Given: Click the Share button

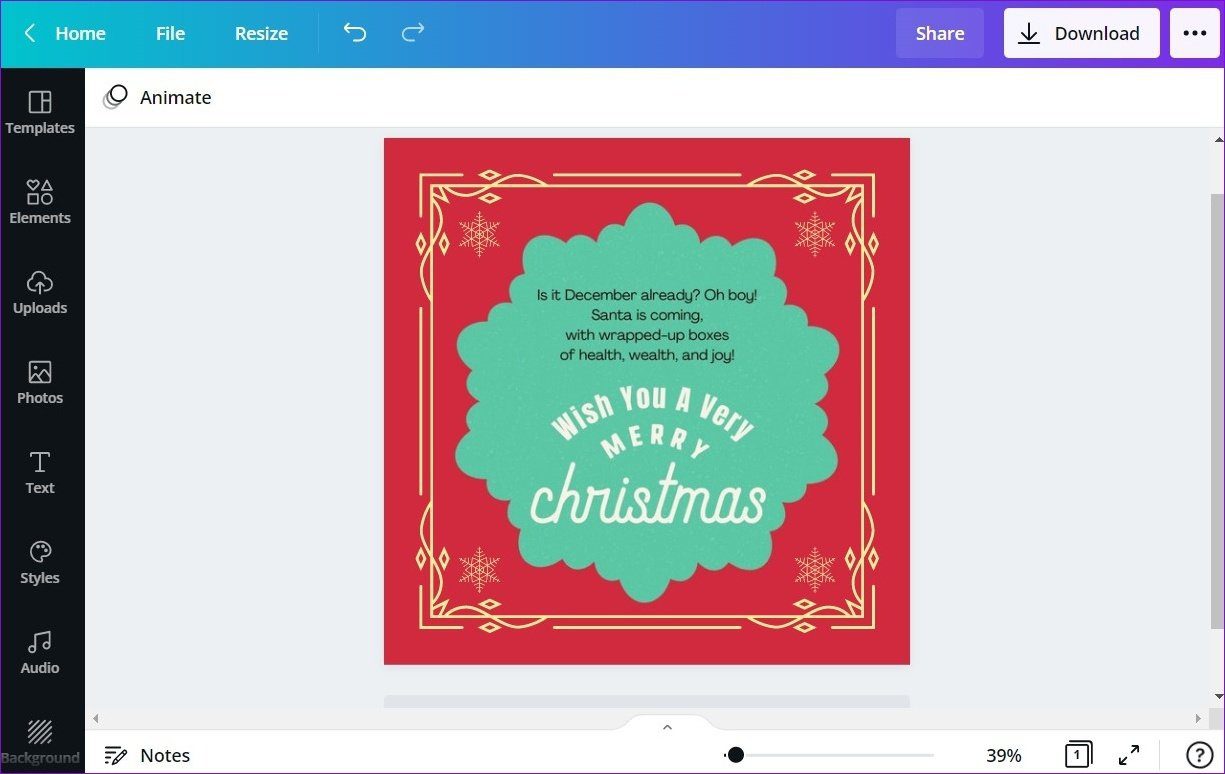Looking at the screenshot, I should [x=940, y=33].
